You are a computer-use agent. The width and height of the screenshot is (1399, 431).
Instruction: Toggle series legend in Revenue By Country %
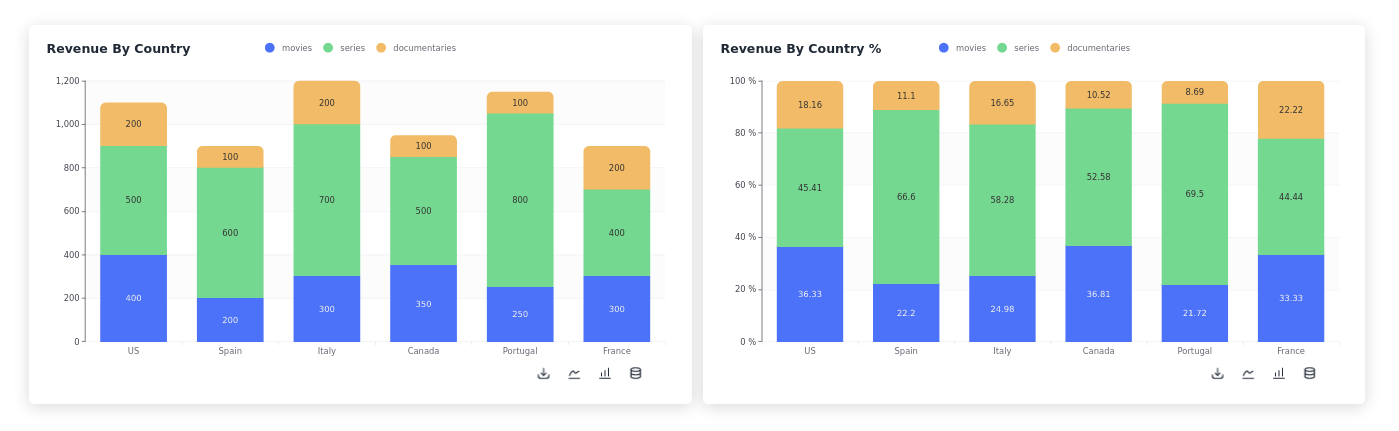[x=1018, y=48]
